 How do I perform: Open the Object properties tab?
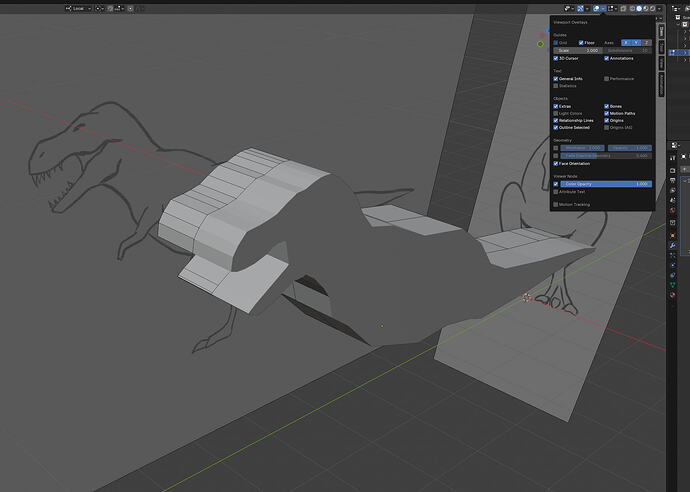[672, 235]
